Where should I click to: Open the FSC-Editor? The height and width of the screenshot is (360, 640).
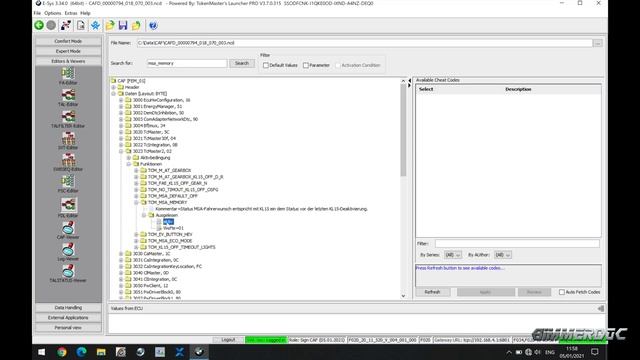tap(68, 184)
